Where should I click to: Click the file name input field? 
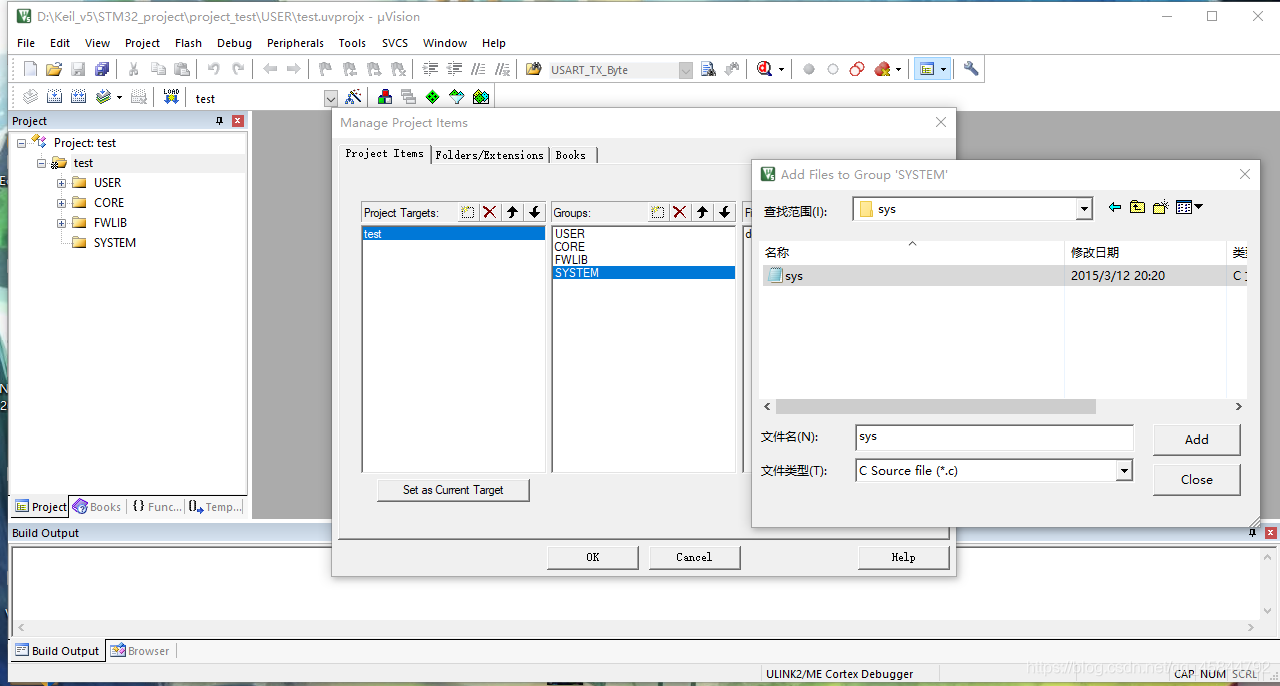pyautogui.click(x=995, y=437)
